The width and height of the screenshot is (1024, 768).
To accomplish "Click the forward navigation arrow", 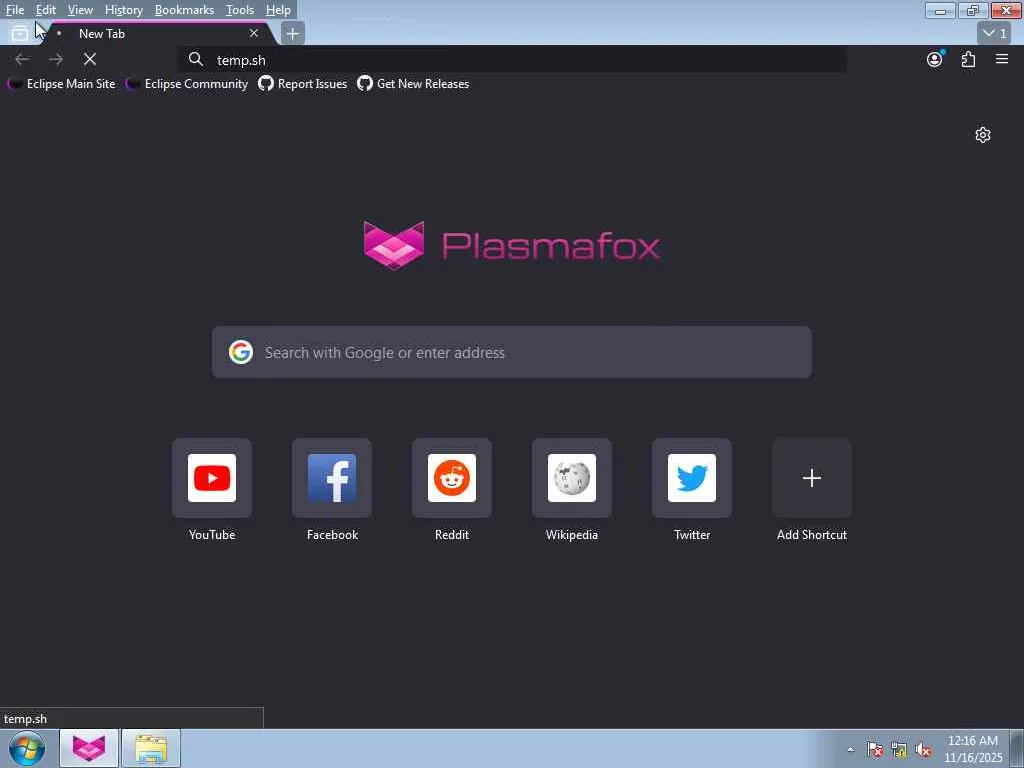I will pyautogui.click(x=56, y=59).
